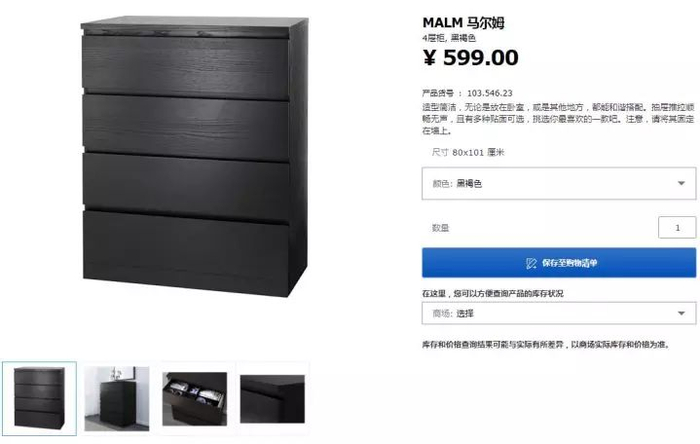The image size is (700, 444).
Task: Click the product number 103.546.23
Action: pyautogui.click(x=490, y=93)
